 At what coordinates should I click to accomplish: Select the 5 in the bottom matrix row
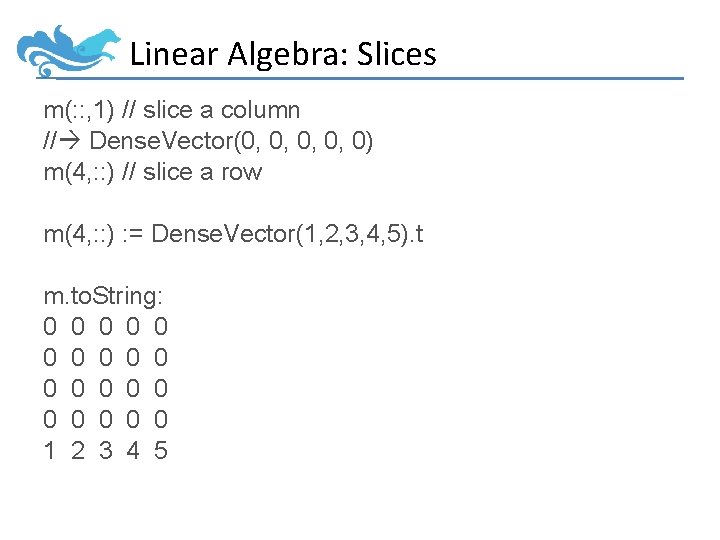(x=161, y=450)
